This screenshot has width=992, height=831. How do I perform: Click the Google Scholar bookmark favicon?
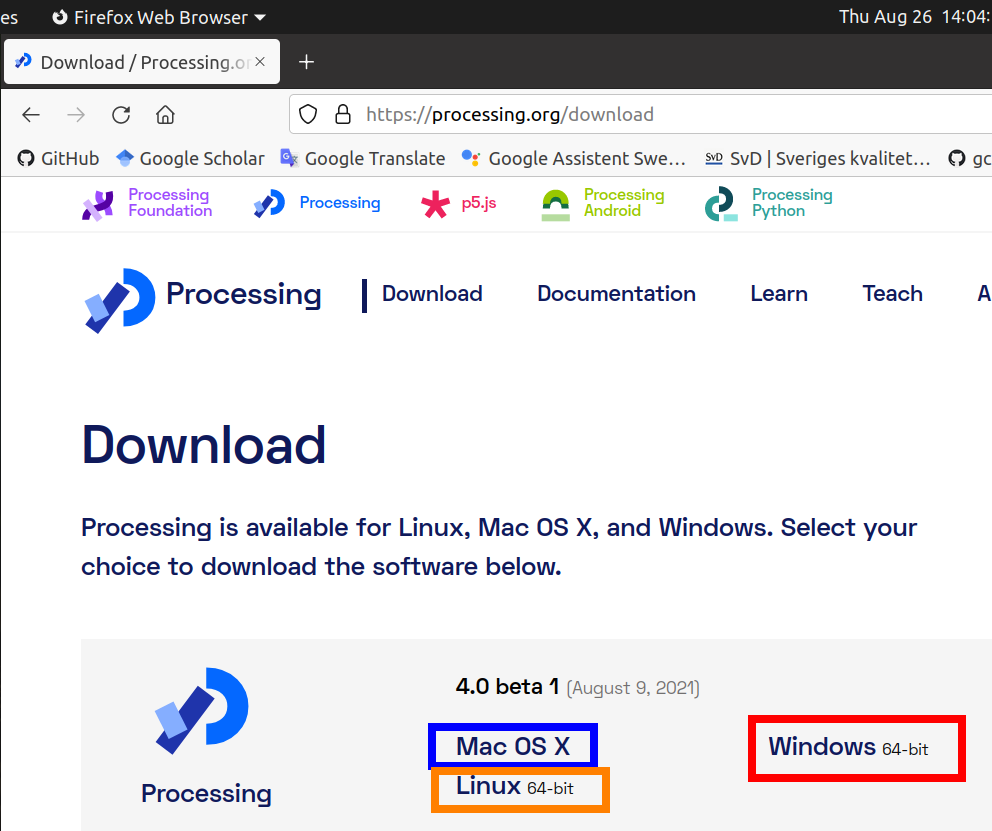[x=125, y=158]
